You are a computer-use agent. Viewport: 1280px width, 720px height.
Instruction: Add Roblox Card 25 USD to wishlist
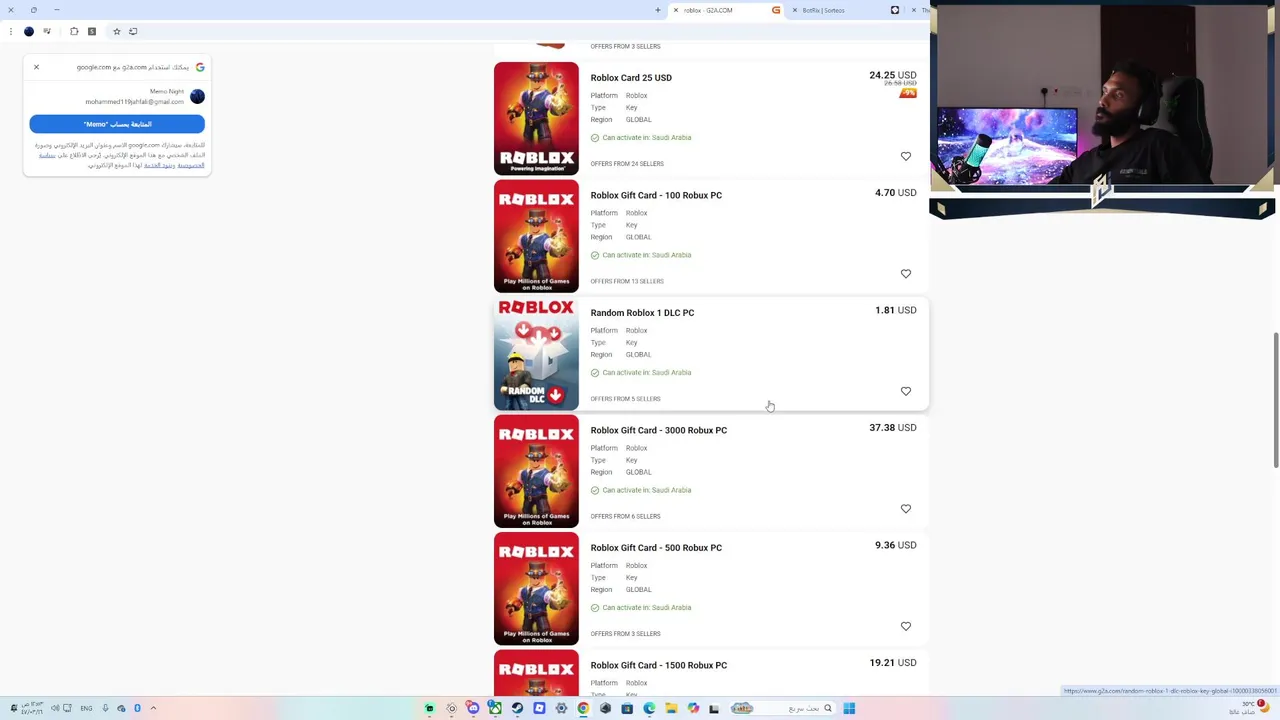pyautogui.click(x=906, y=156)
